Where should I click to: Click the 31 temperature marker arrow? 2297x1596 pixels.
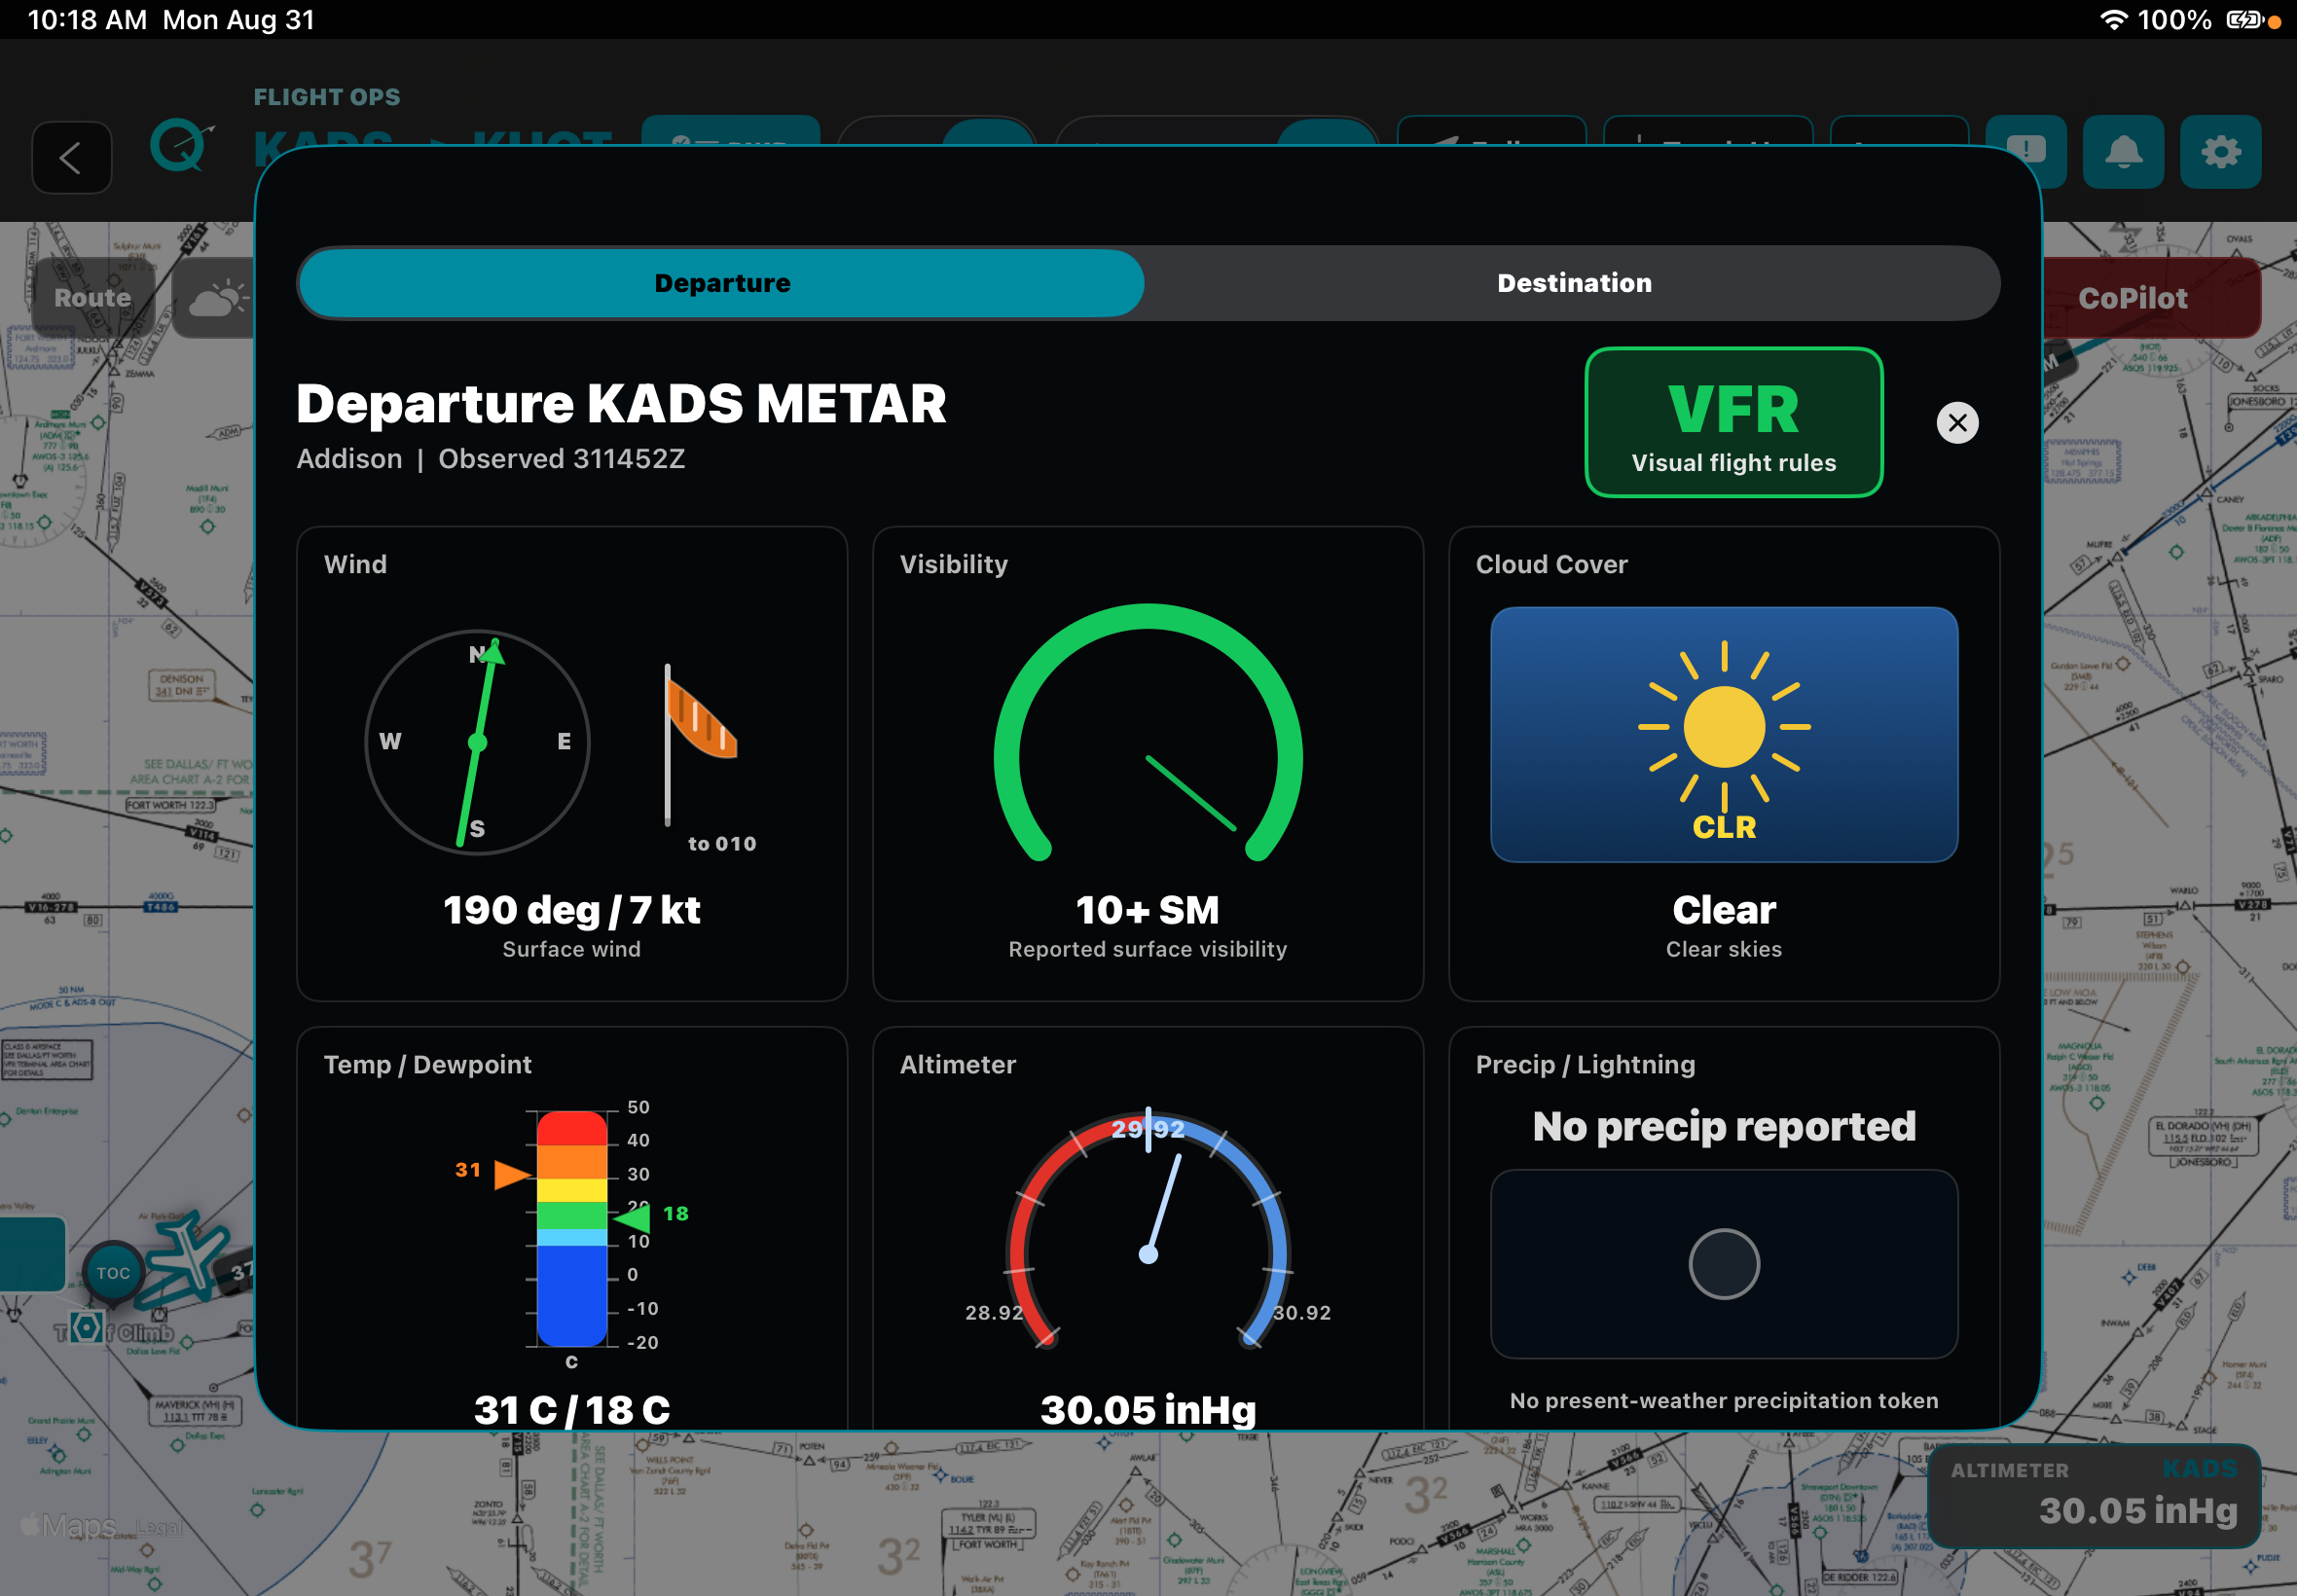[x=512, y=1174]
